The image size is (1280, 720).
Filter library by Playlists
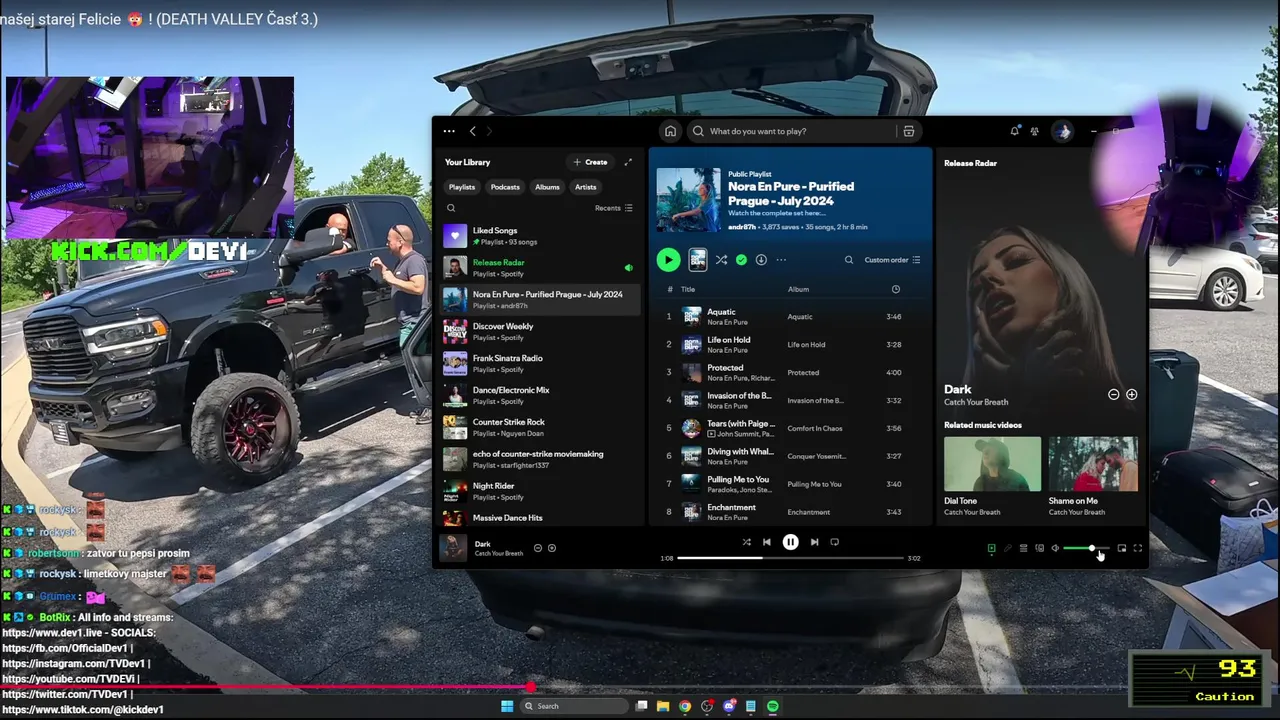[462, 187]
